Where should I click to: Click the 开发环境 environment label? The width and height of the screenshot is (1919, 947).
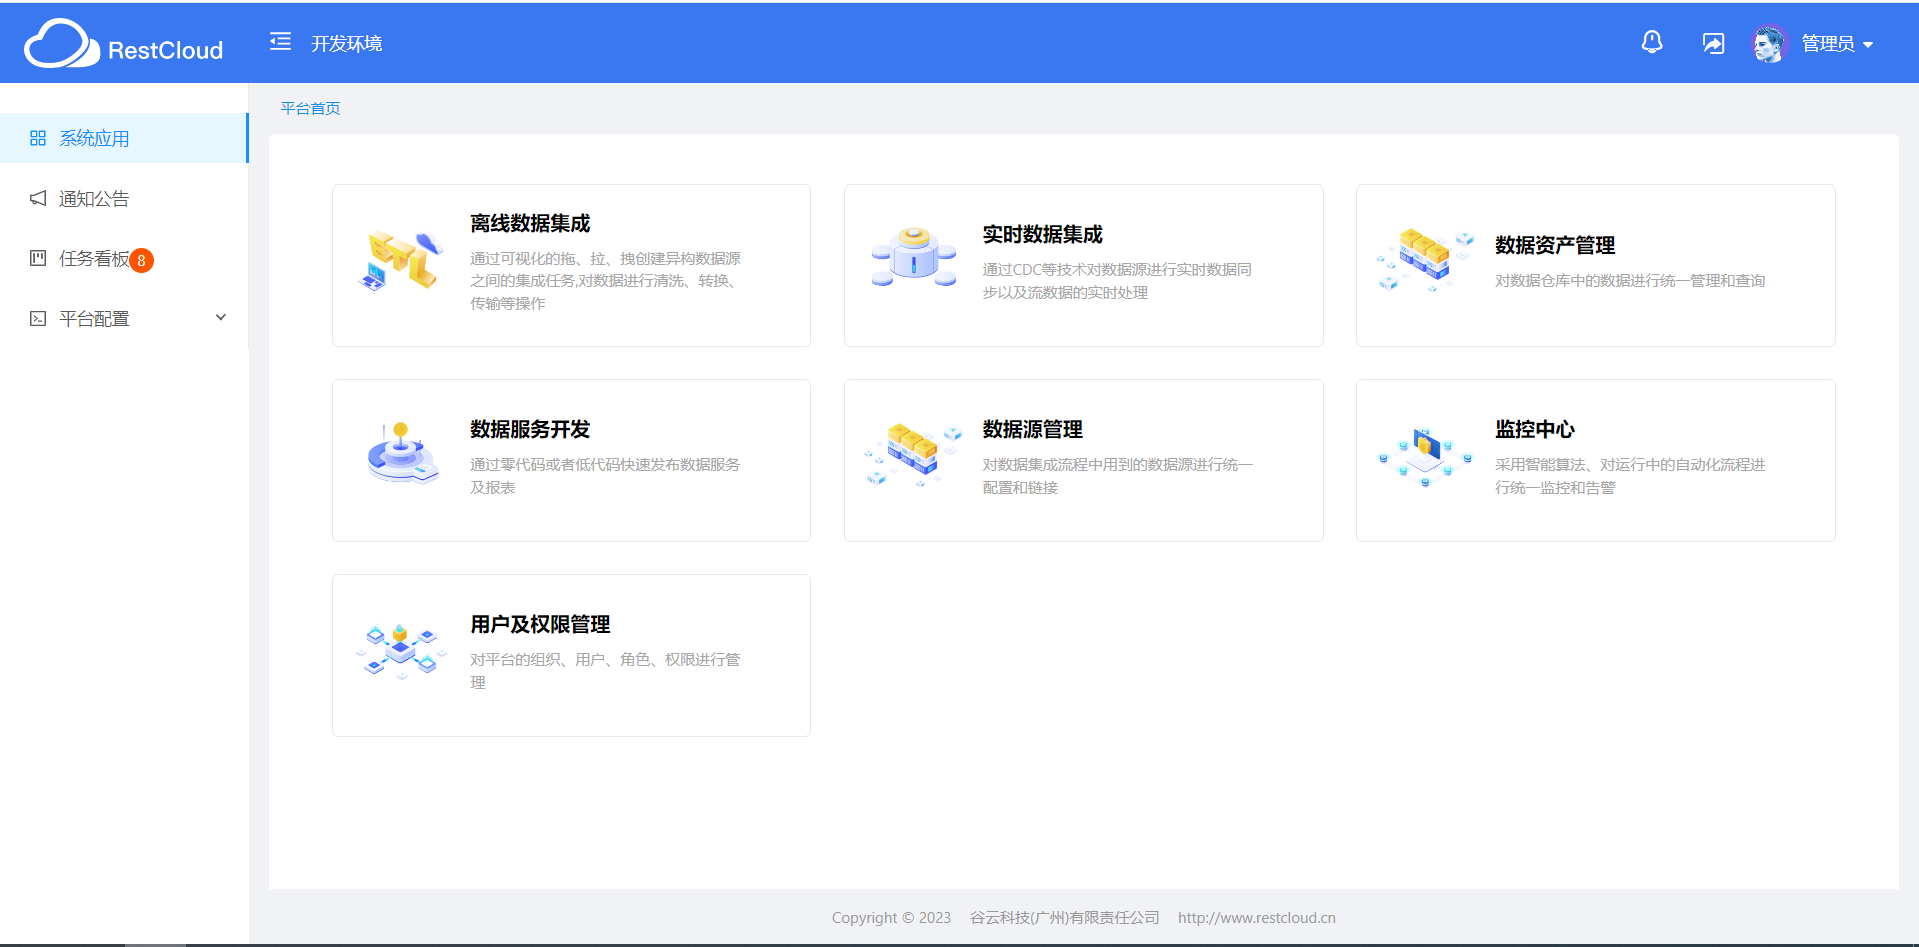(x=346, y=44)
